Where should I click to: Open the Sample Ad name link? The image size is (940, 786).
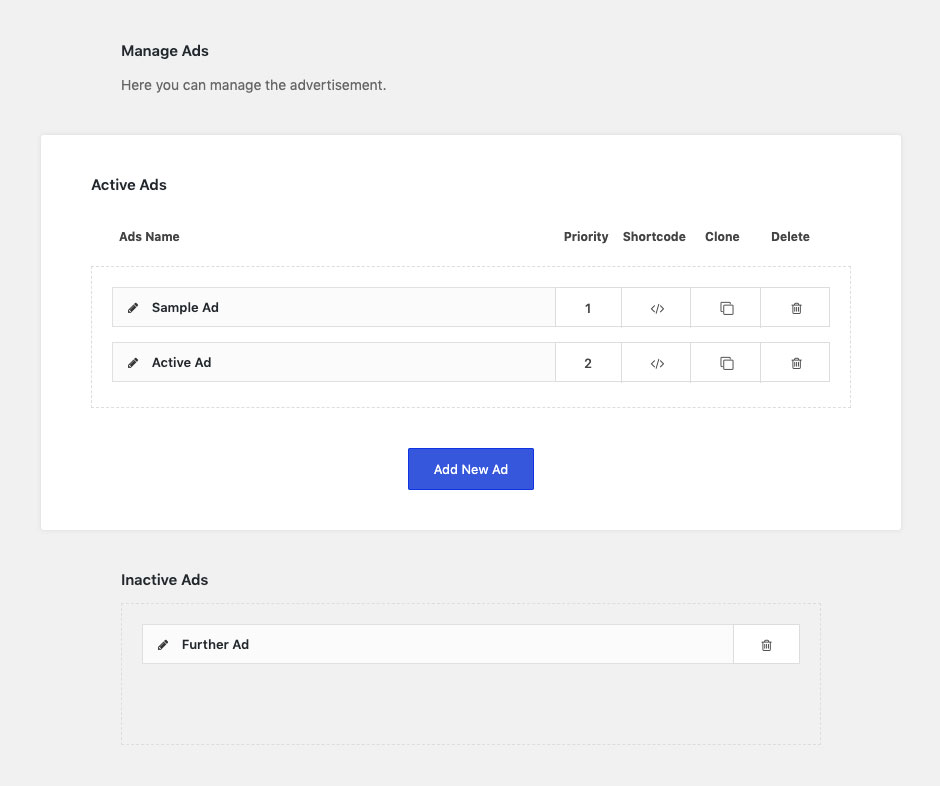[x=185, y=308]
